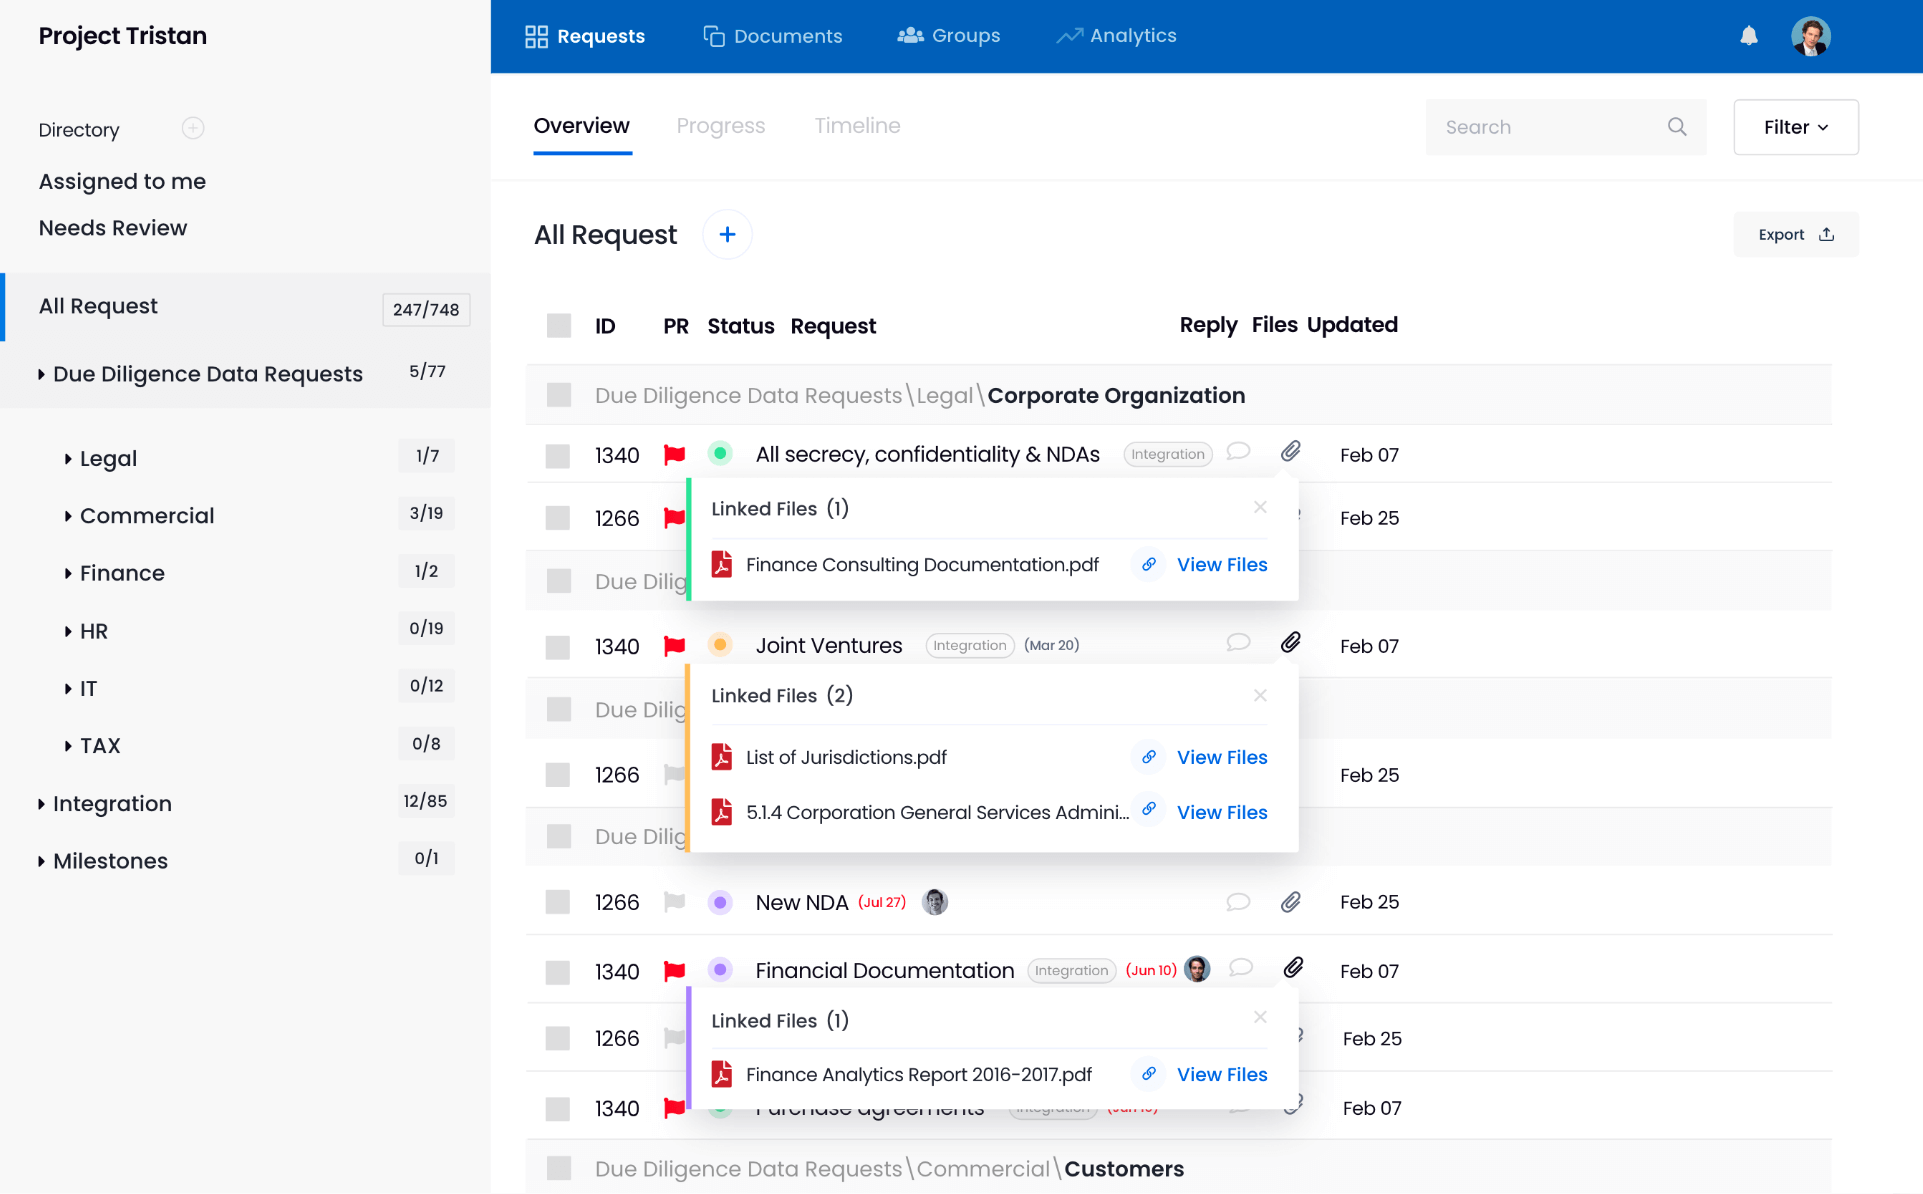Click the search magnifier icon

tap(1677, 127)
